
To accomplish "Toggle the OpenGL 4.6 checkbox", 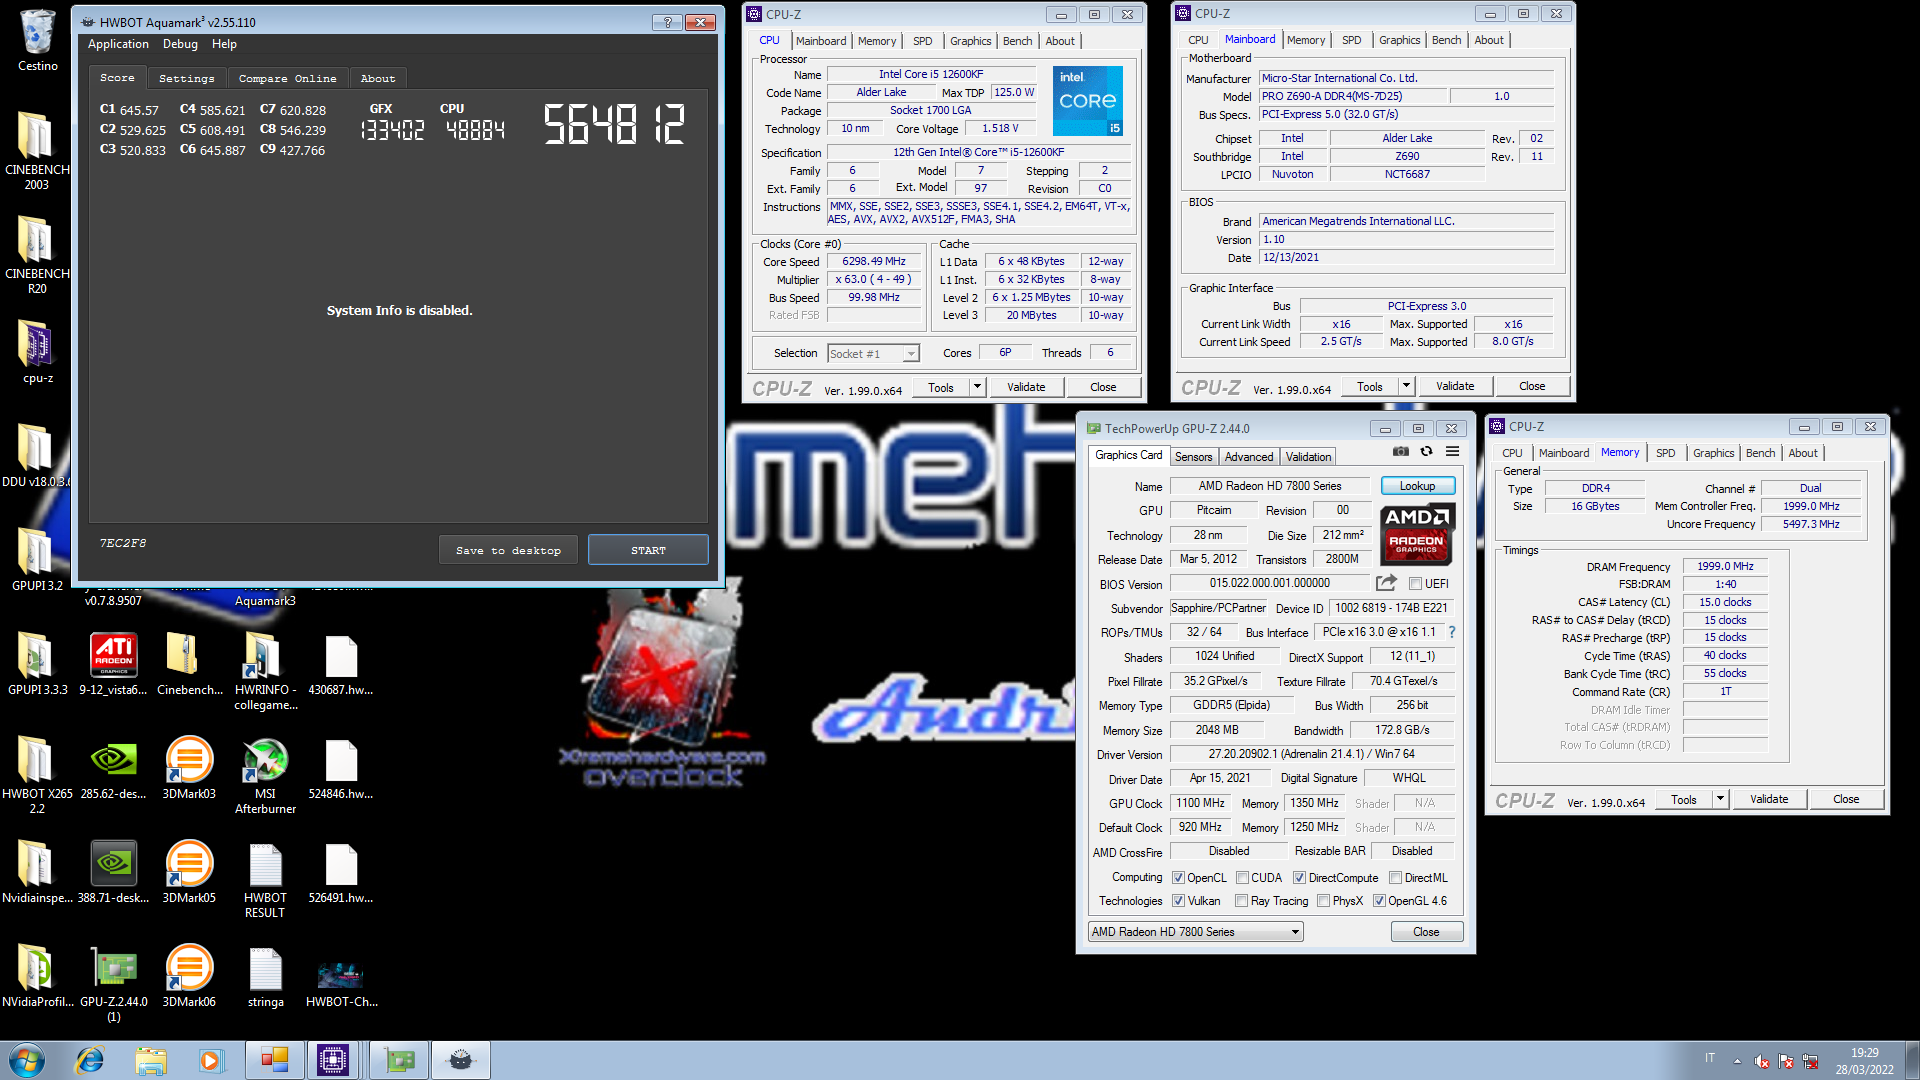I will tap(1379, 901).
